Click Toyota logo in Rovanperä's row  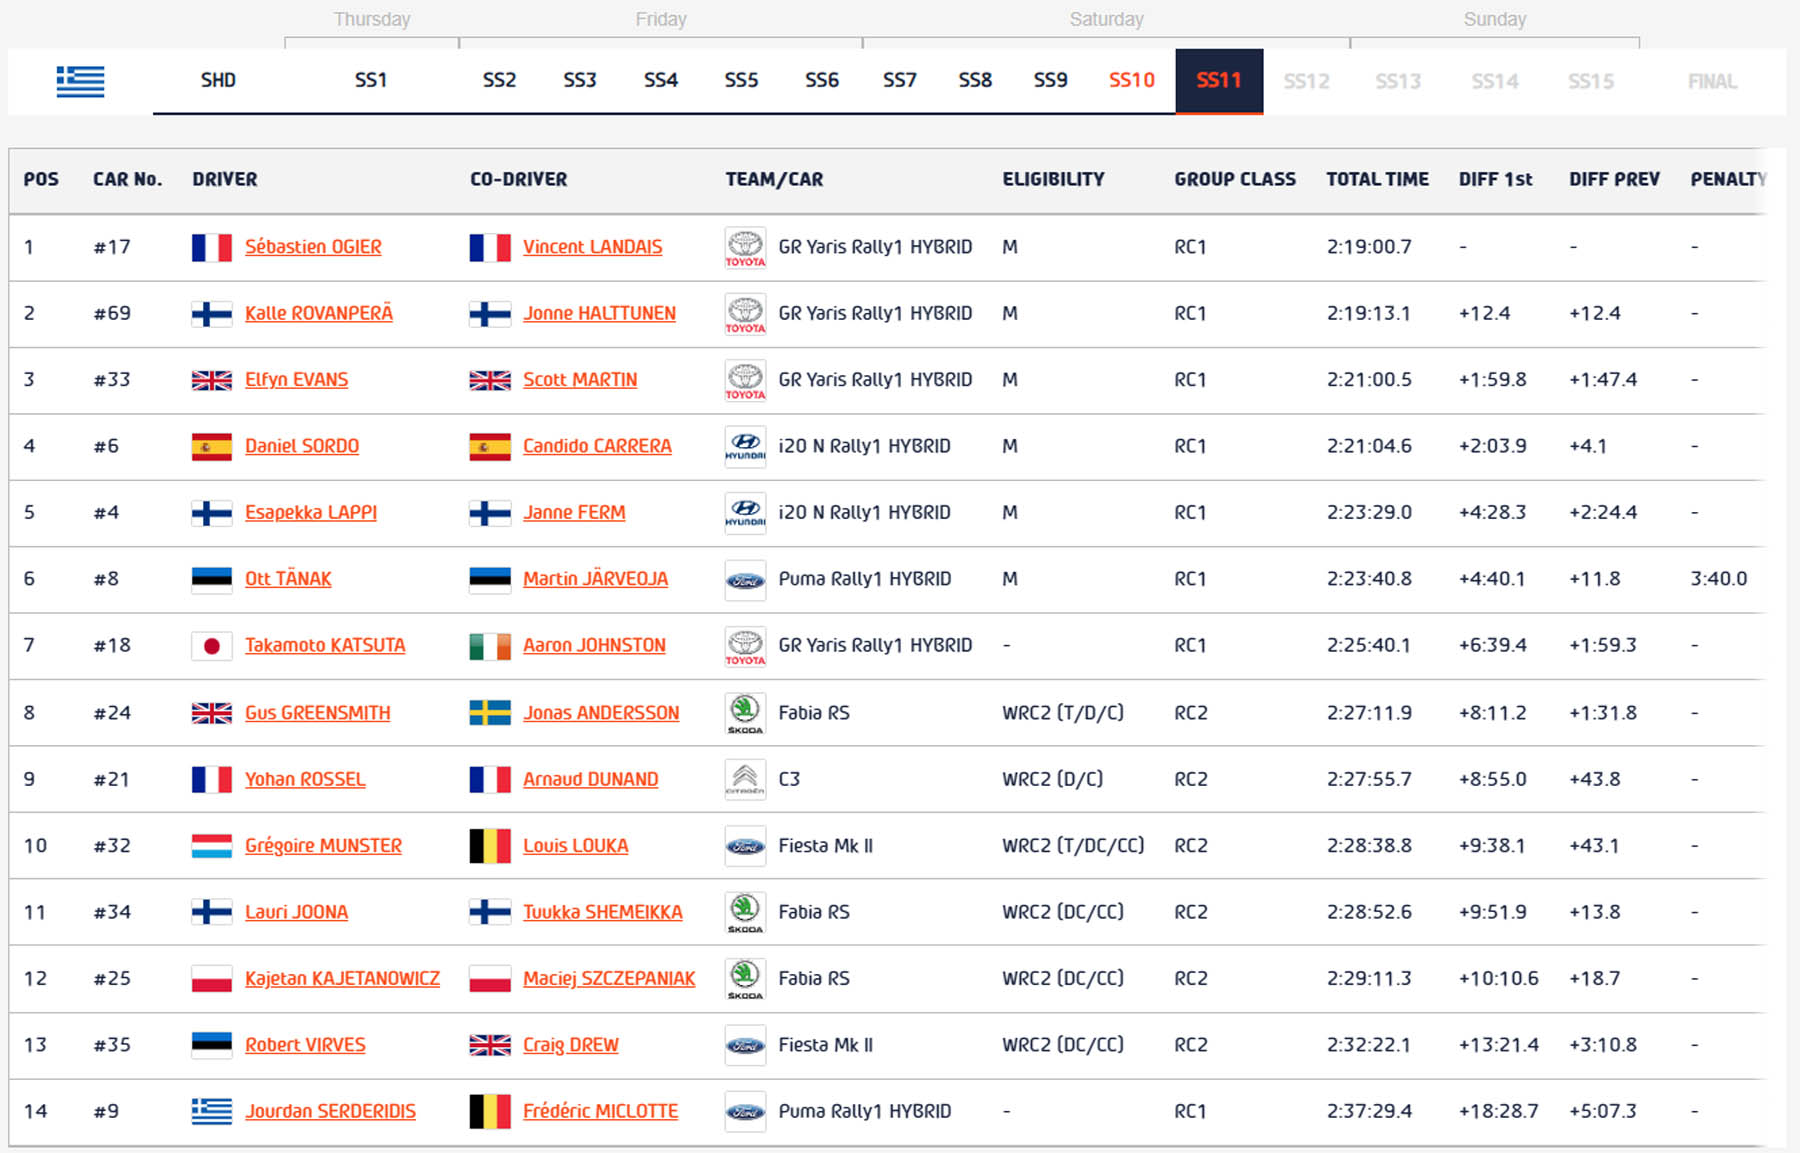pyautogui.click(x=745, y=314)
